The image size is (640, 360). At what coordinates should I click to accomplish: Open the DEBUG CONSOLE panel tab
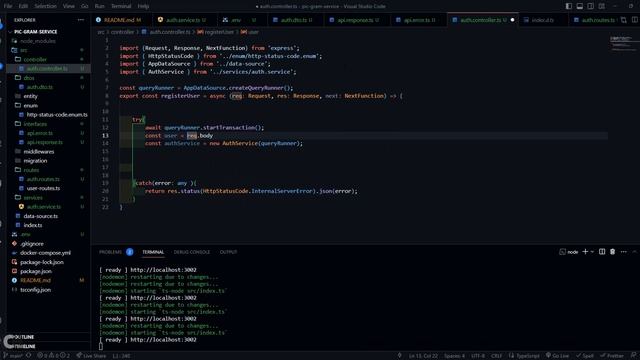click(x=192, y=252)
